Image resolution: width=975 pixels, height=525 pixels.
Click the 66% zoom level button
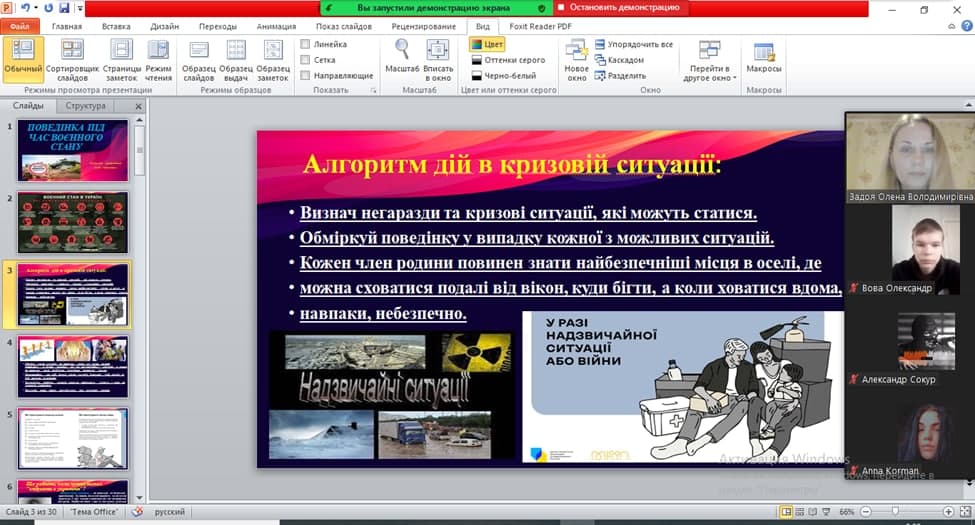coord(846,511)
